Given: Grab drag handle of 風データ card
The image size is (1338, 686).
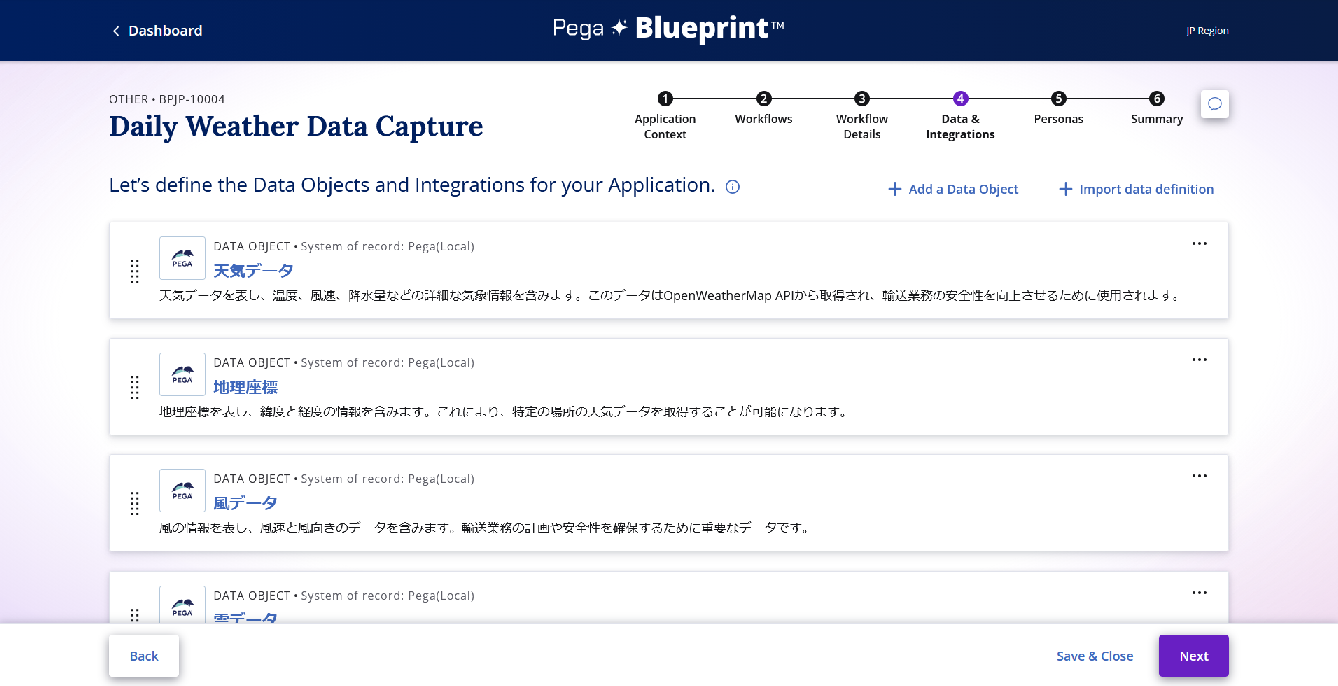Looking at the screenshot, I should (x=134, y=503).
